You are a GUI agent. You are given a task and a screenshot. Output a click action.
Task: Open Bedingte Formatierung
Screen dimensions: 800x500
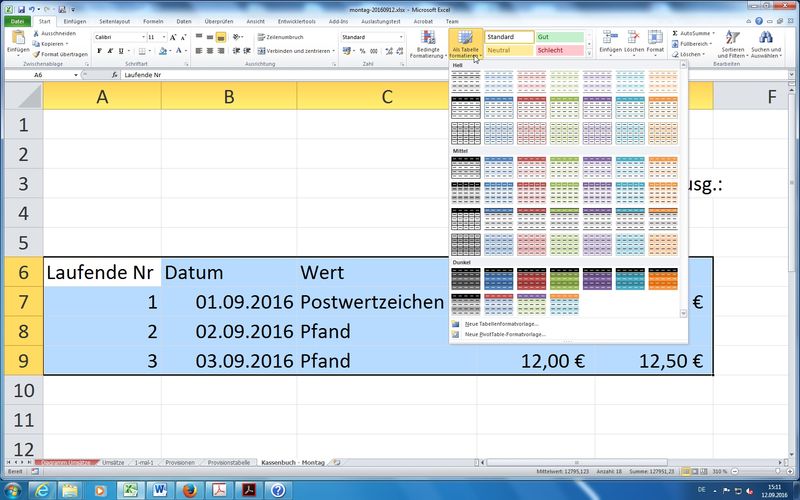tap(428, 44)
